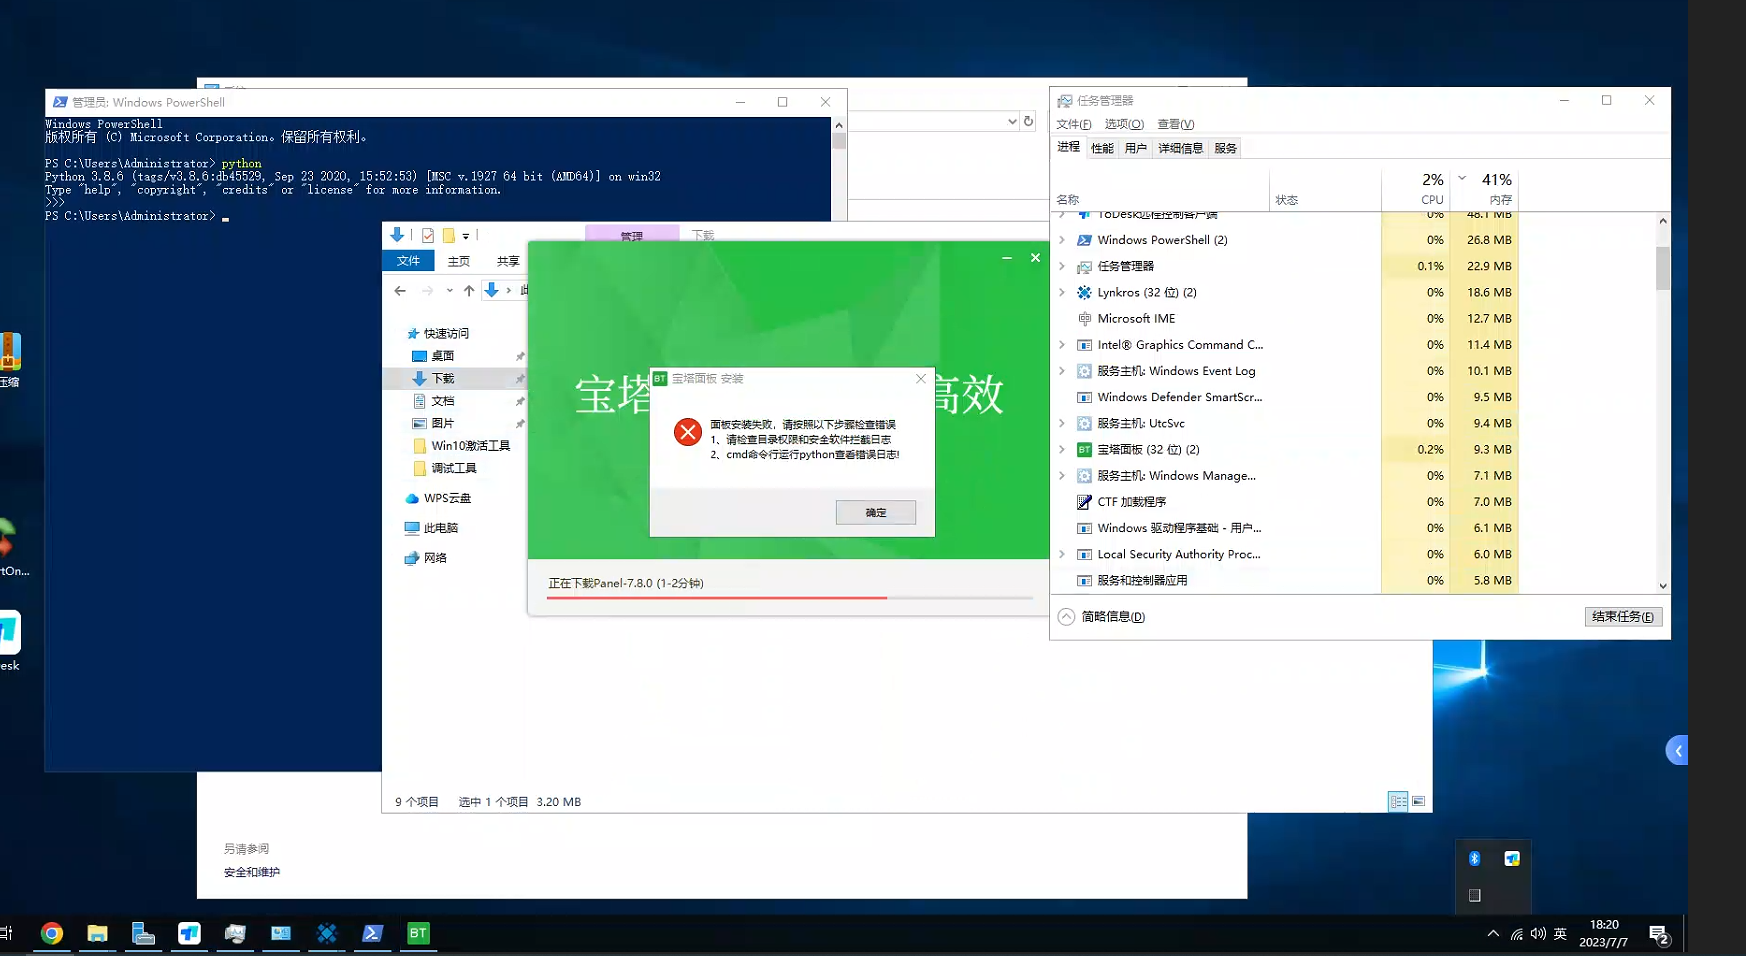This screenshot has width=1746, height=956.
Task: Expand 任务管理器 process group
Action: pyautogui.click(x=1062, y=266)
